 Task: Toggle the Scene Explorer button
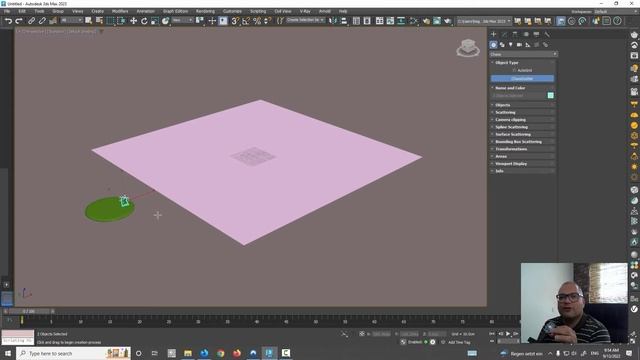(x=356, y=21)
